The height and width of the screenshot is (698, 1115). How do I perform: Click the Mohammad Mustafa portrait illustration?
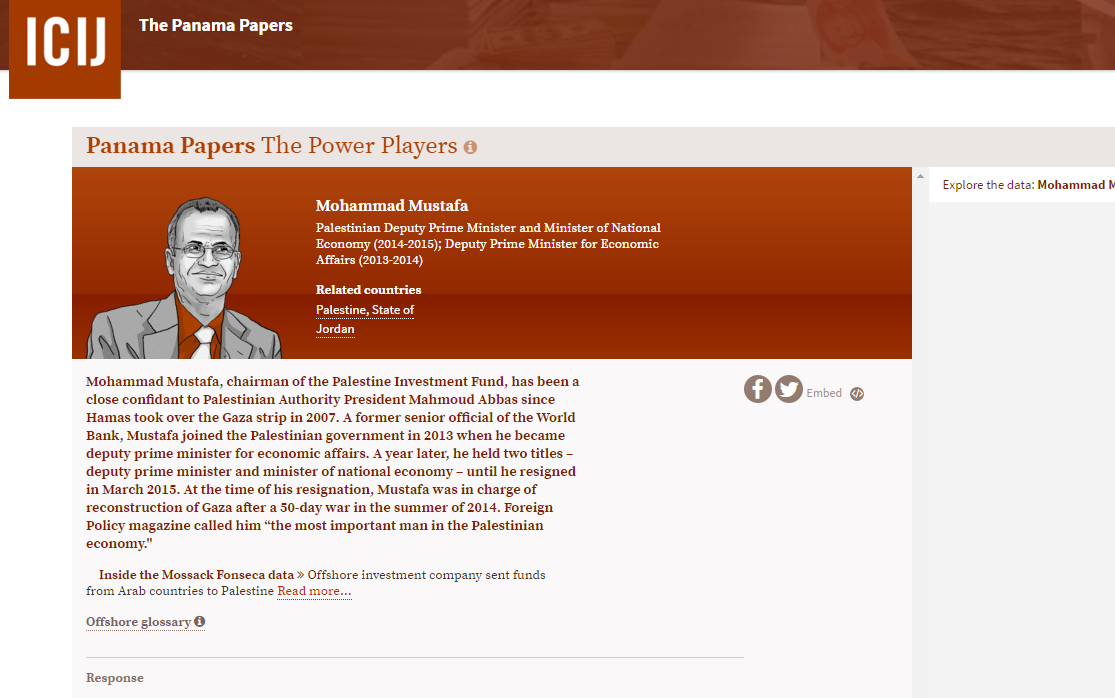[x=184, y=278]
